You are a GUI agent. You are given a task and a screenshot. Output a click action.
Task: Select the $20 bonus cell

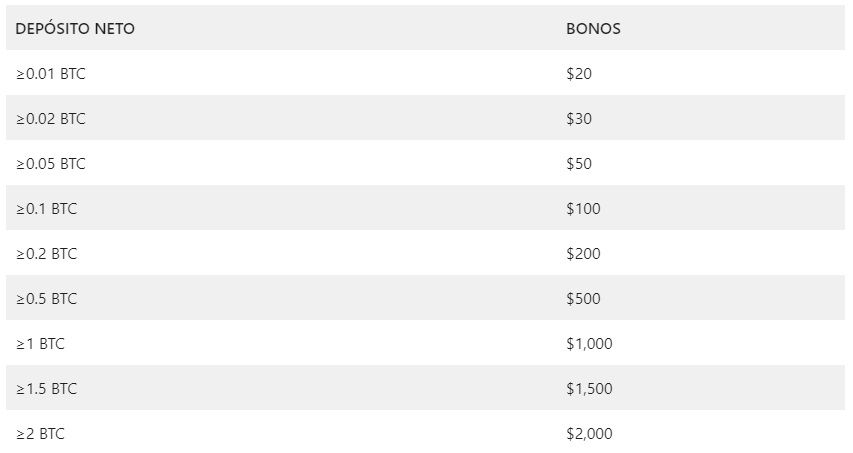pyautogui.click(x=579, y=73)
